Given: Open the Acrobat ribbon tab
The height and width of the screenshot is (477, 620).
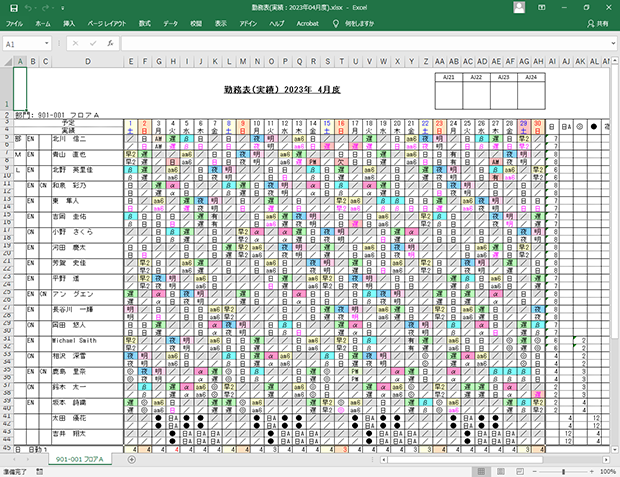Looking at the screenshot, I should click(x=308, y=24).
